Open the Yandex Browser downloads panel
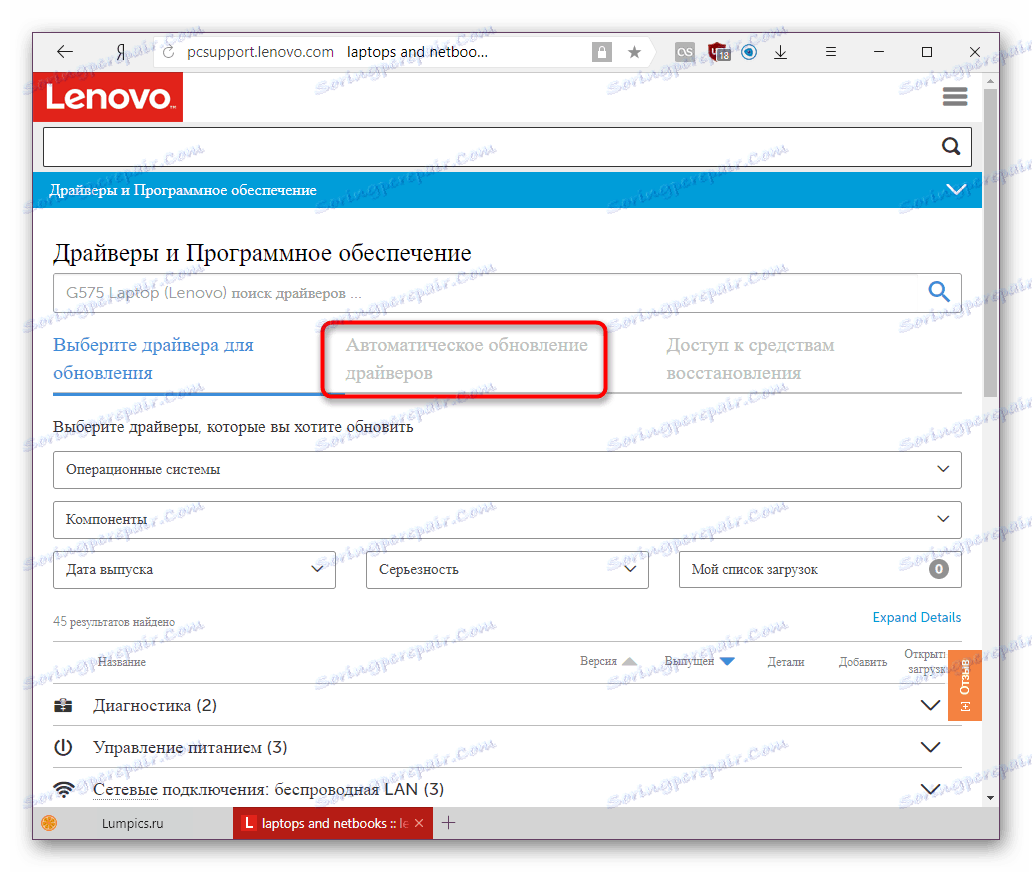 point(780,51)
